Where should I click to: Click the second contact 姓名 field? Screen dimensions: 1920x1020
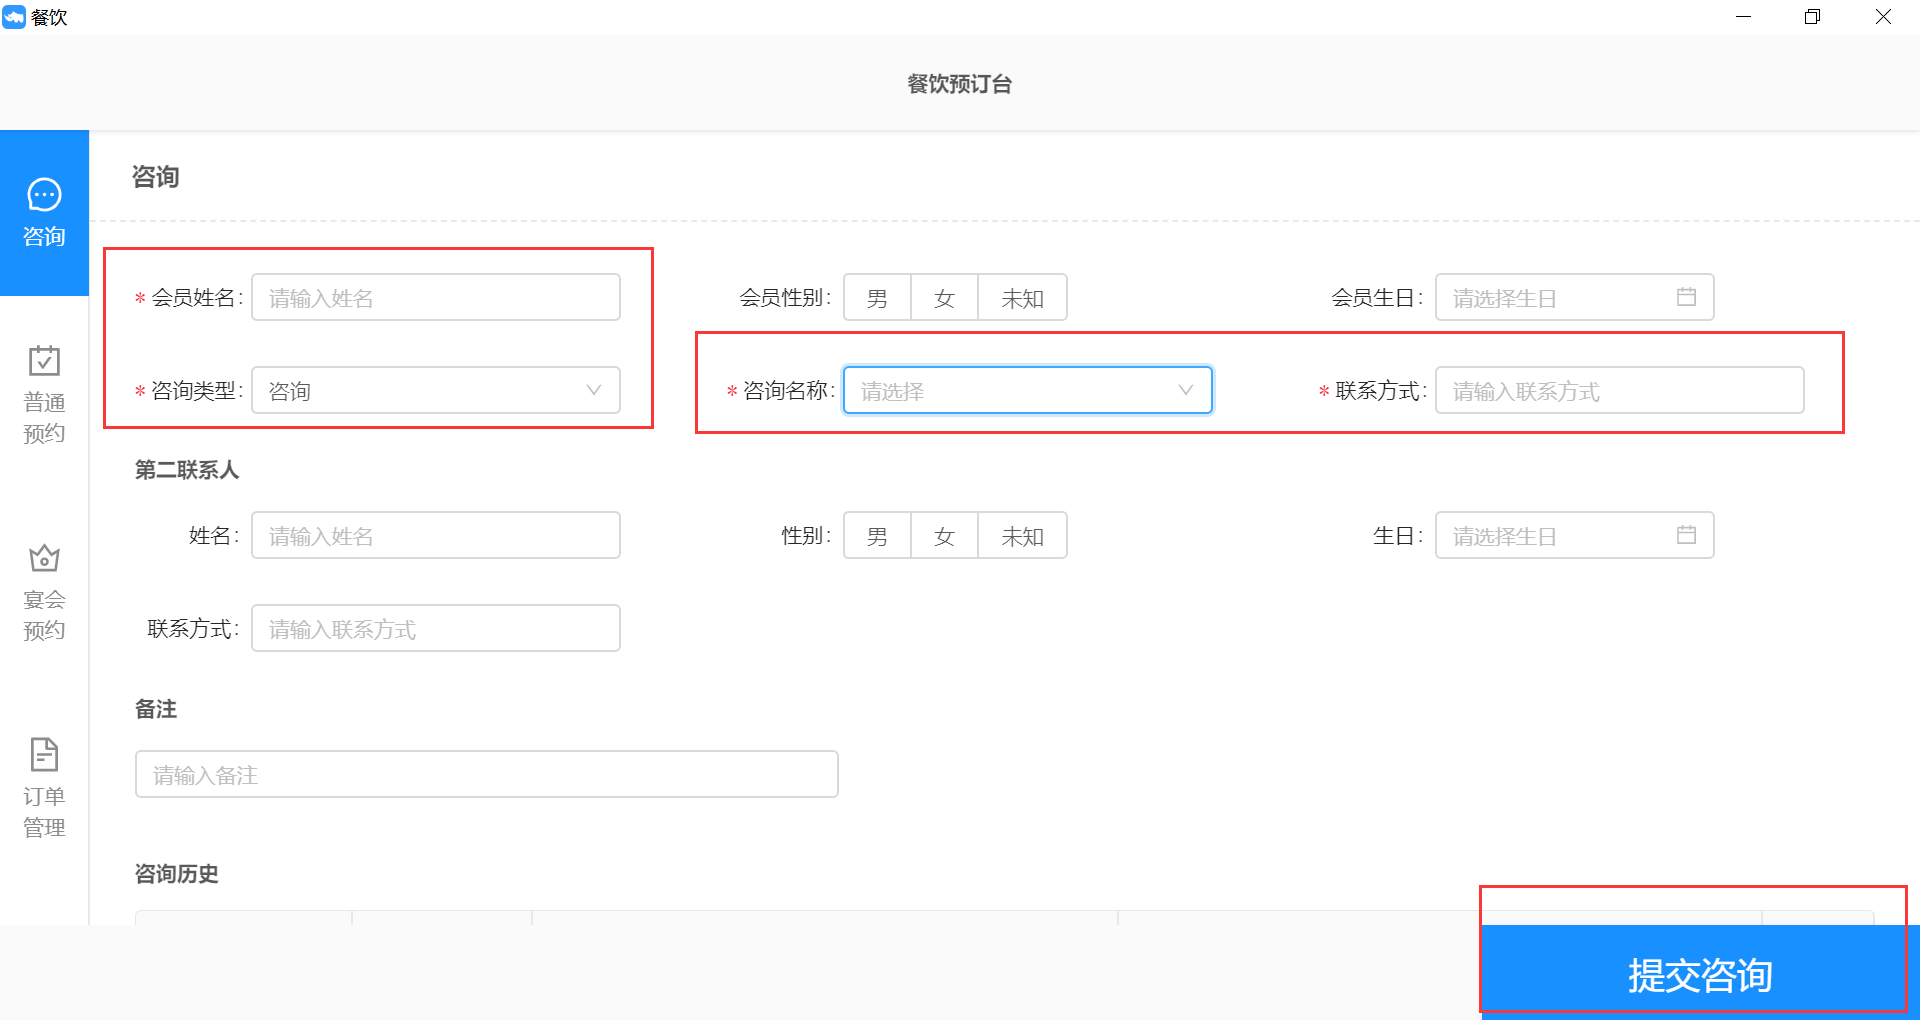pyautogui.click(x=436, y=535)
